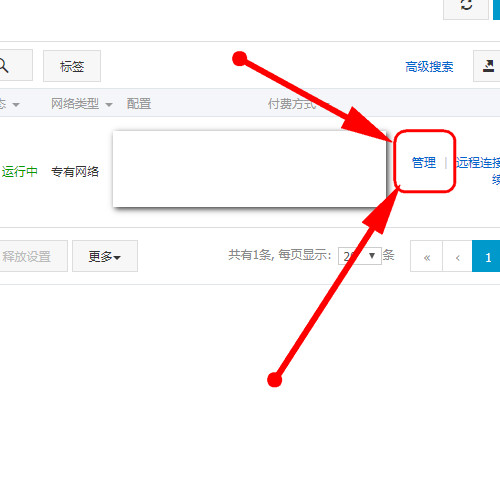Open the 管理 manage link

(424, 163)
